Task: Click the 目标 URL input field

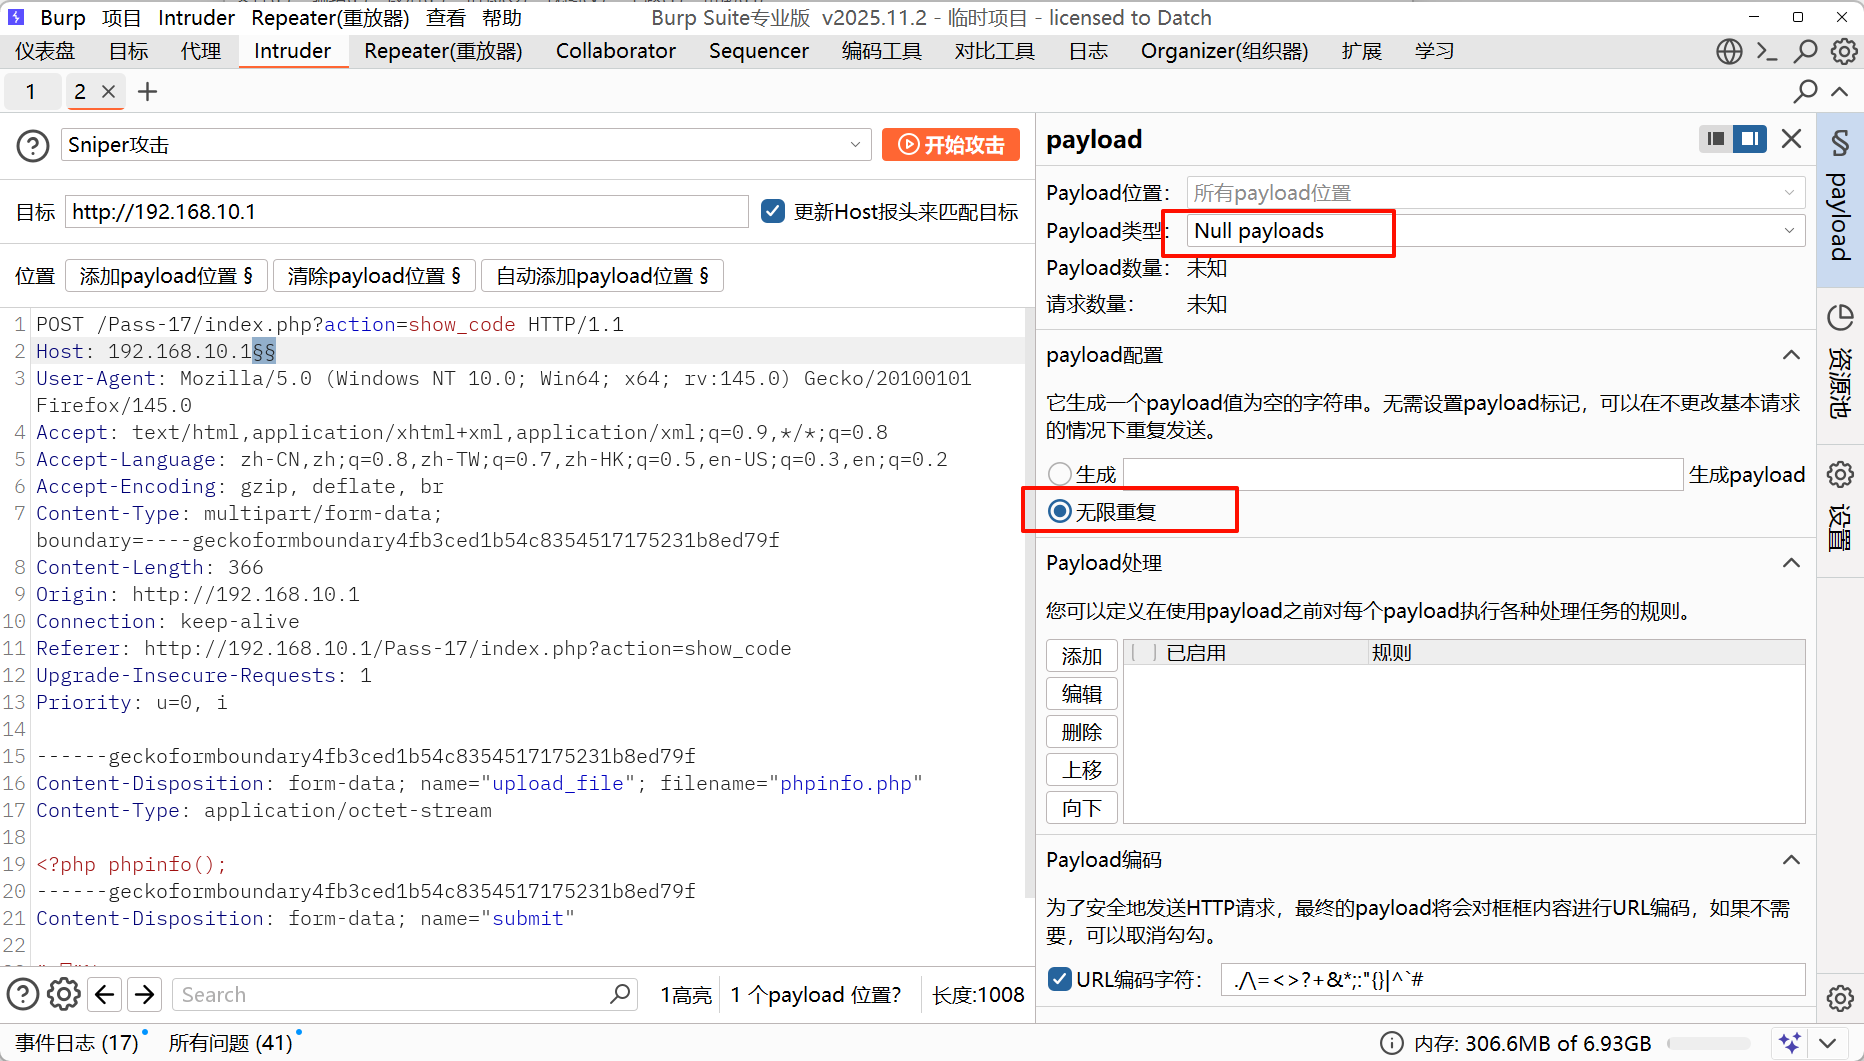Action: (x=407, y=212)
